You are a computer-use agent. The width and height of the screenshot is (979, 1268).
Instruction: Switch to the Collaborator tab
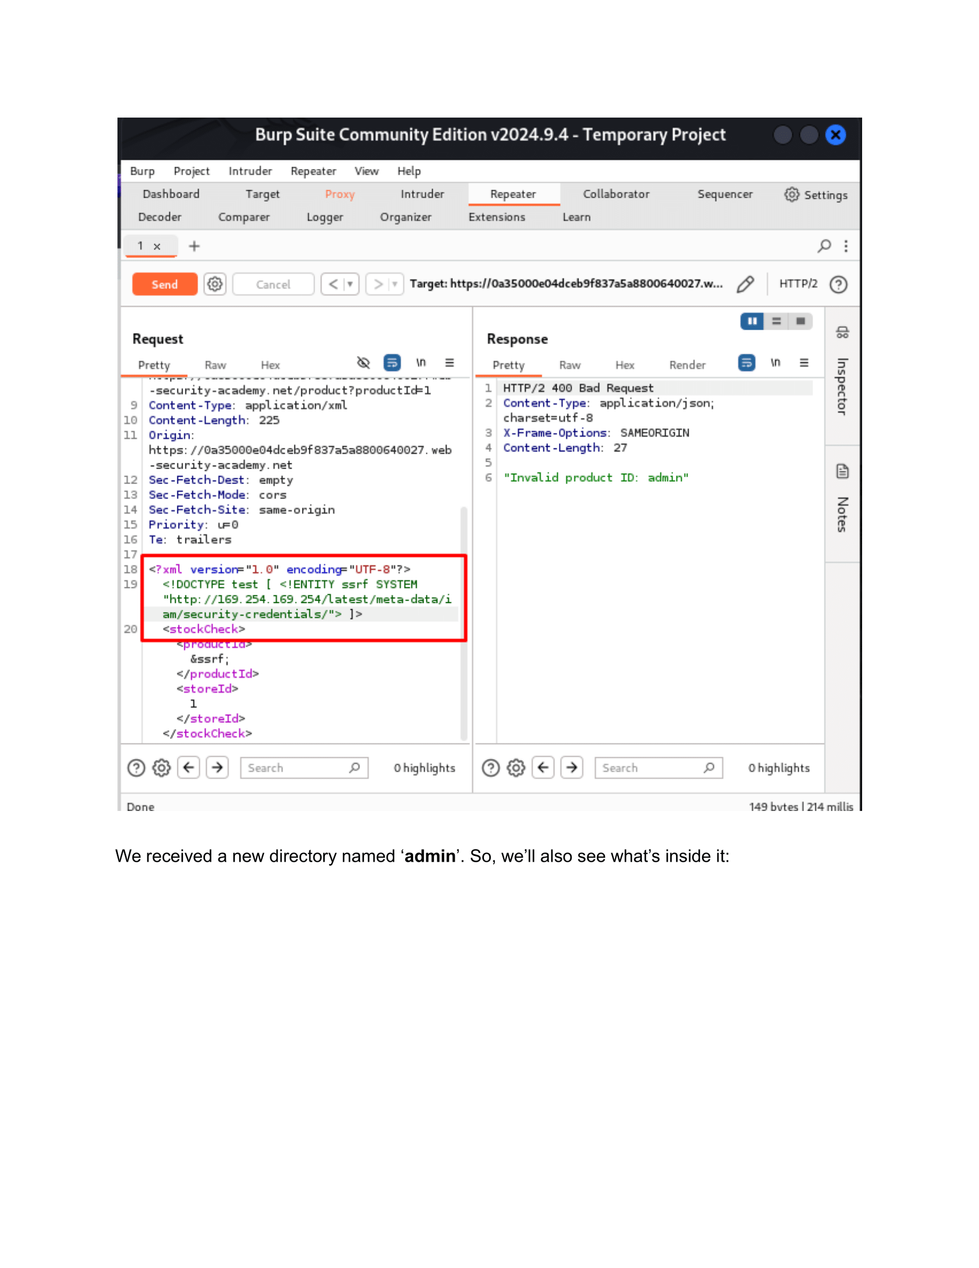point(616,194)
